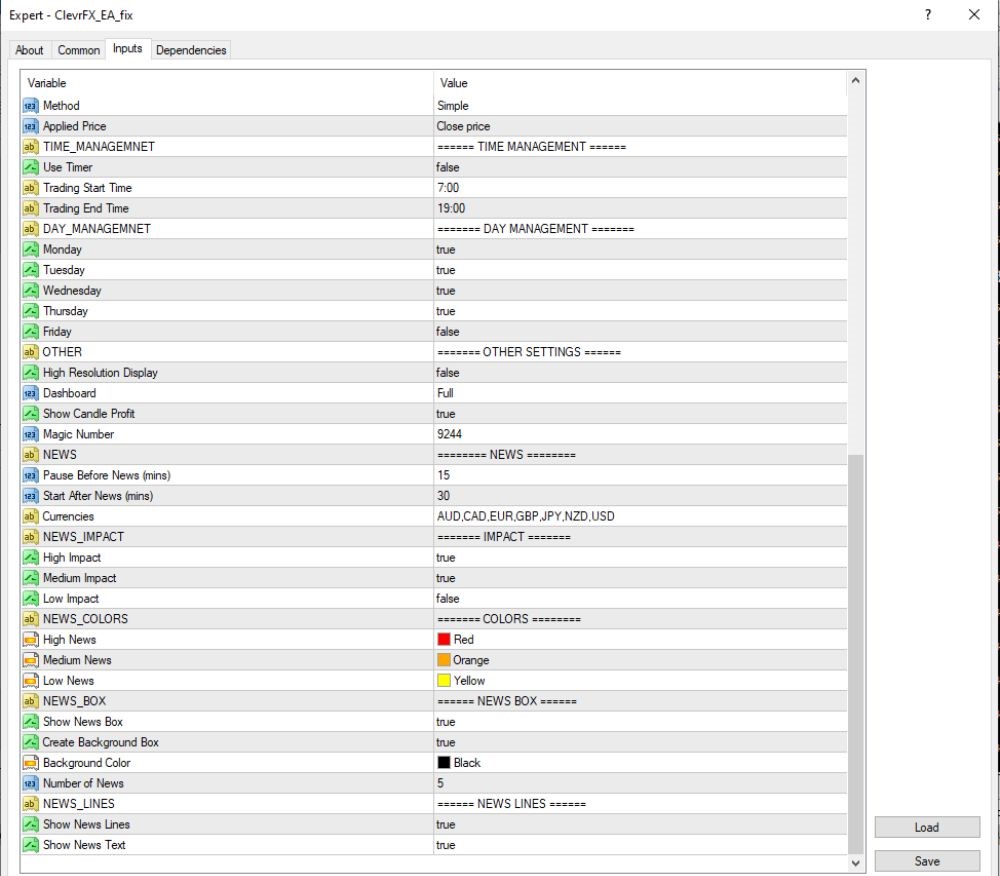Screen dimensions: 1000x876
Task: Open the Method value Simple dropdown
Action: 640,106
